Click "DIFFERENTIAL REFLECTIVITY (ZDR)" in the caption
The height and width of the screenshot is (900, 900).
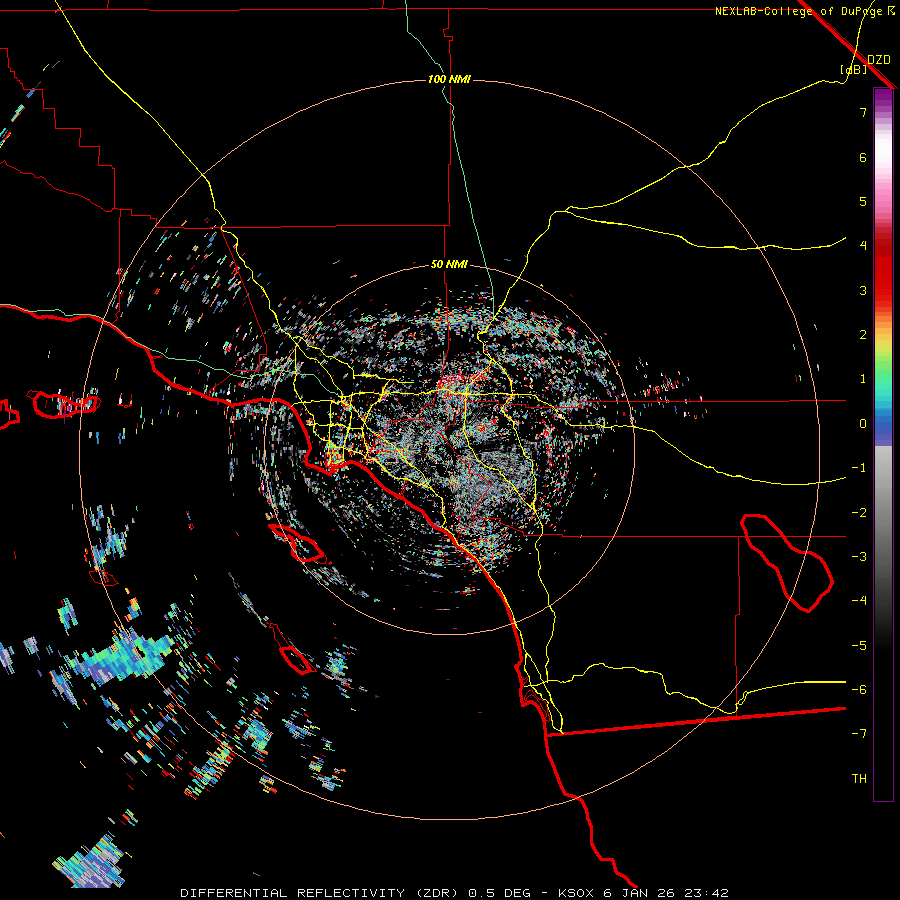point(320,893)
